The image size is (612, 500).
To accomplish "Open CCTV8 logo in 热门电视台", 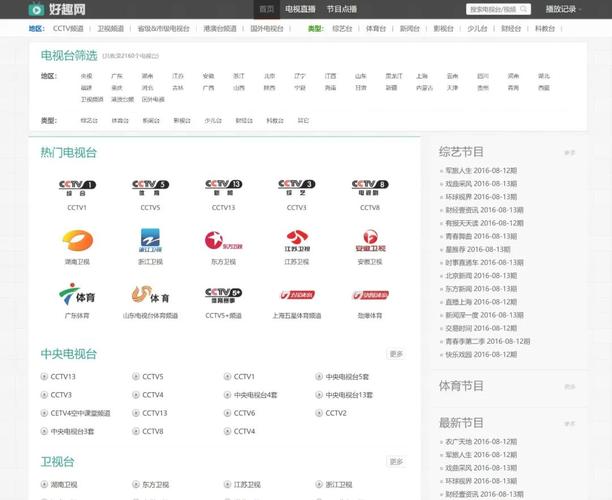I will [x=370, y=188].
